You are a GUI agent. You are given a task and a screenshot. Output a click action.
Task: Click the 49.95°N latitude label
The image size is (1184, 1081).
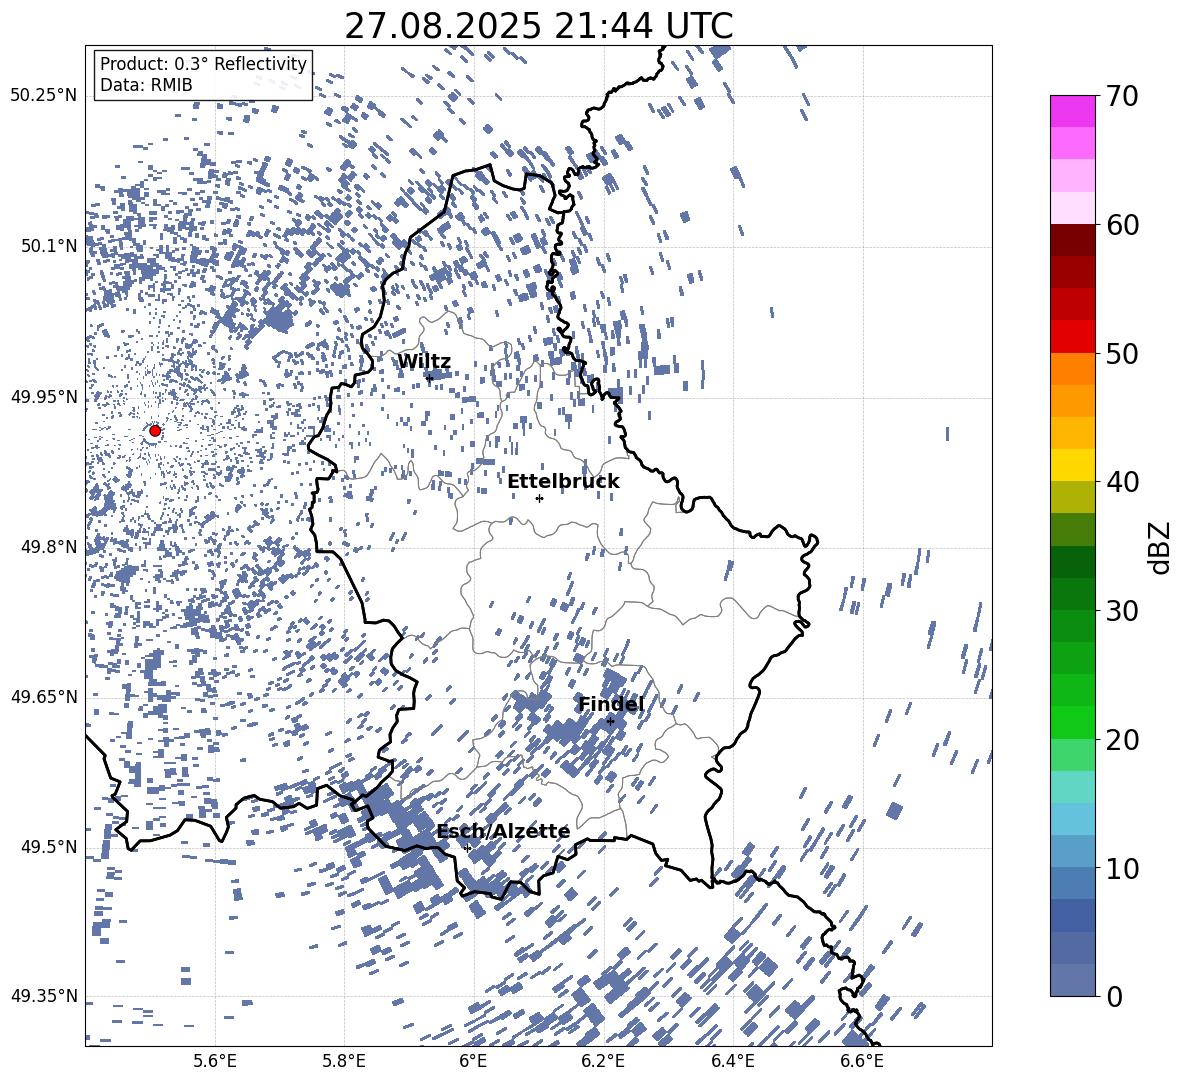[x=44, y=396]
